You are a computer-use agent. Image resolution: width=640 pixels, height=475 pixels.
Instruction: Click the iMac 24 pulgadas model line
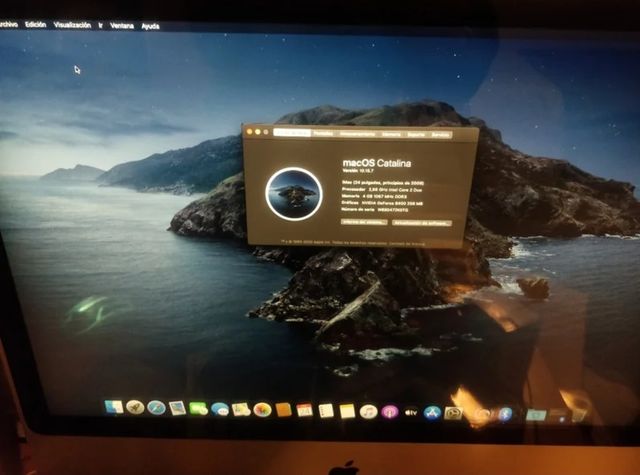[x=382, y=183]
